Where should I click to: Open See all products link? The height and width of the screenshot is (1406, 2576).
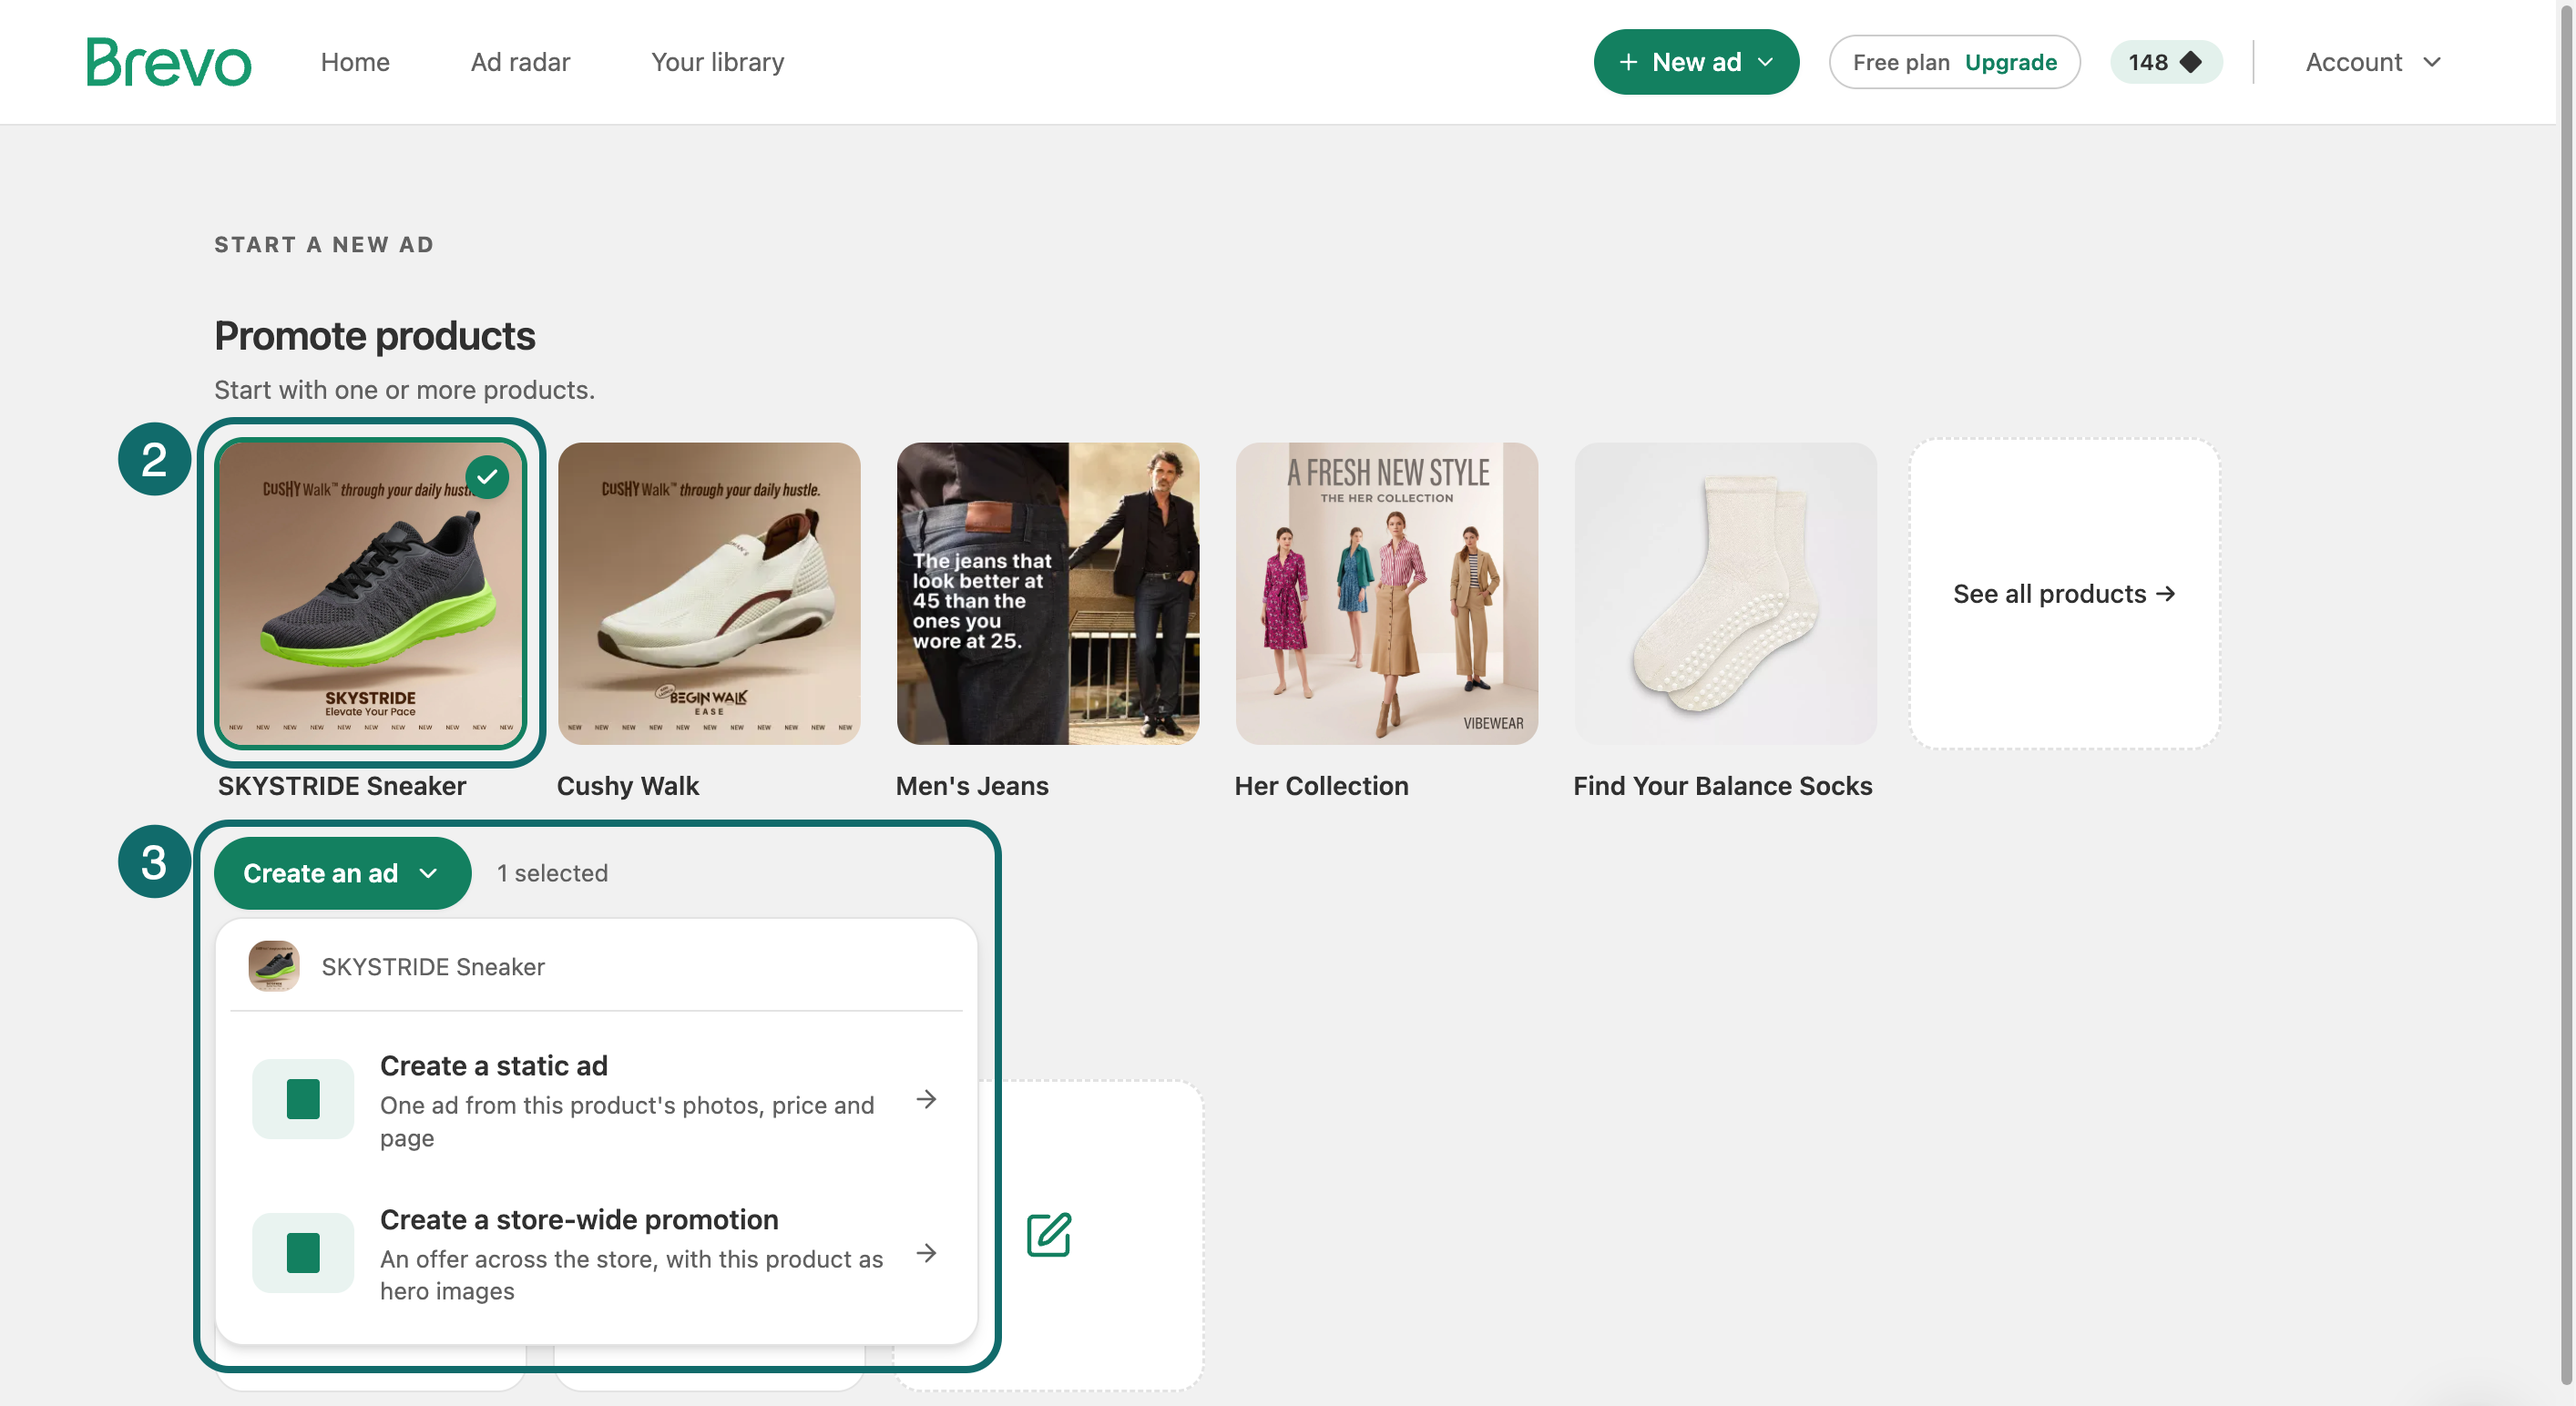pos(2064,594)
